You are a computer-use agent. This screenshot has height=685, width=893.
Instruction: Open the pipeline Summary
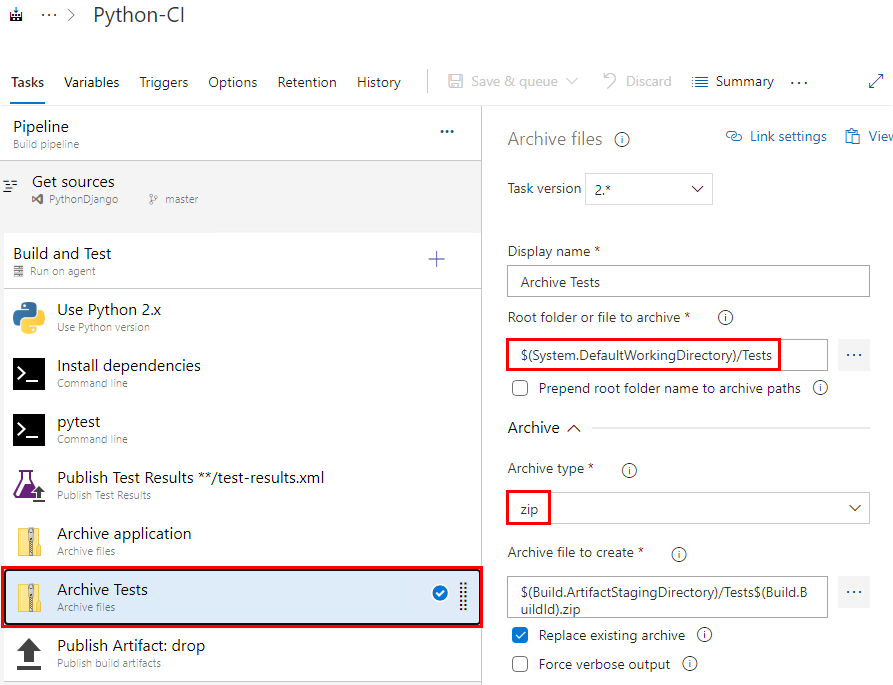[x=732, y=81]
